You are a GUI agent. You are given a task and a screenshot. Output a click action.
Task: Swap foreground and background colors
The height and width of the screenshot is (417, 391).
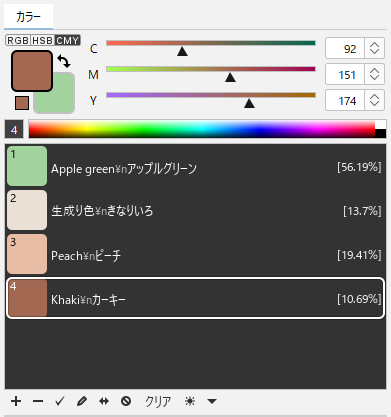(x=64, y=61)
